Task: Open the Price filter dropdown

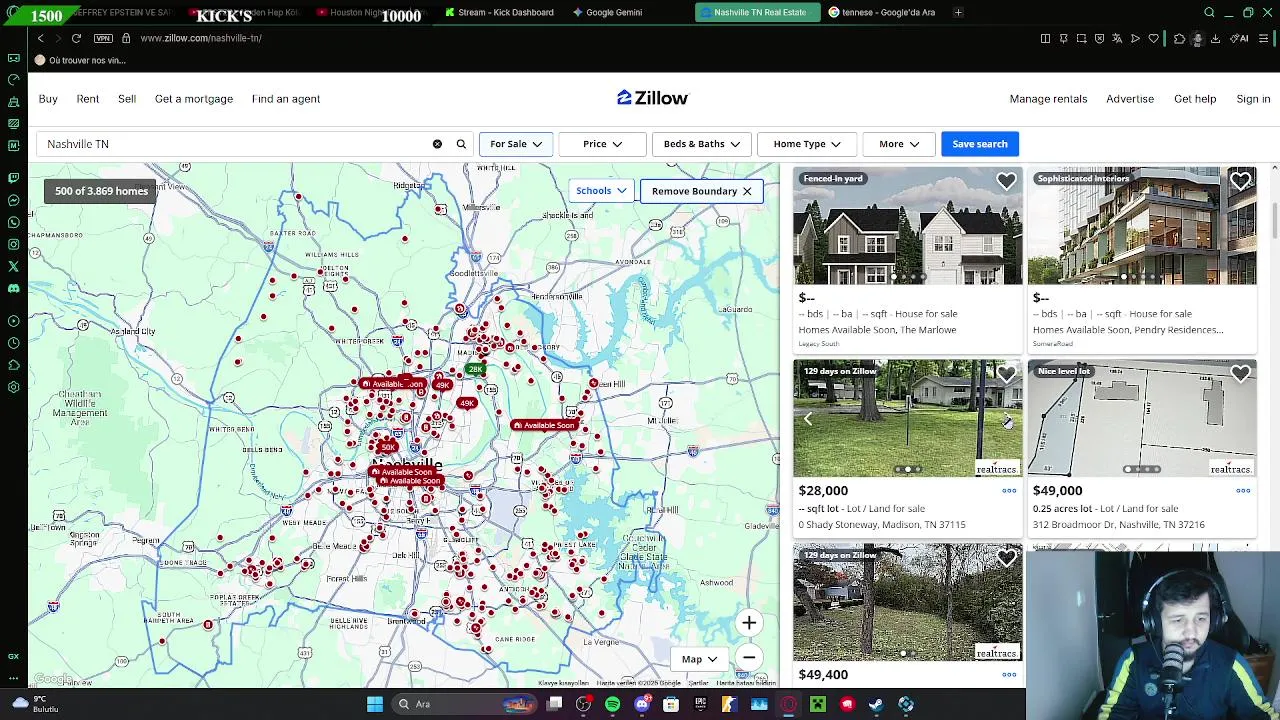Action: click(603, 144)
